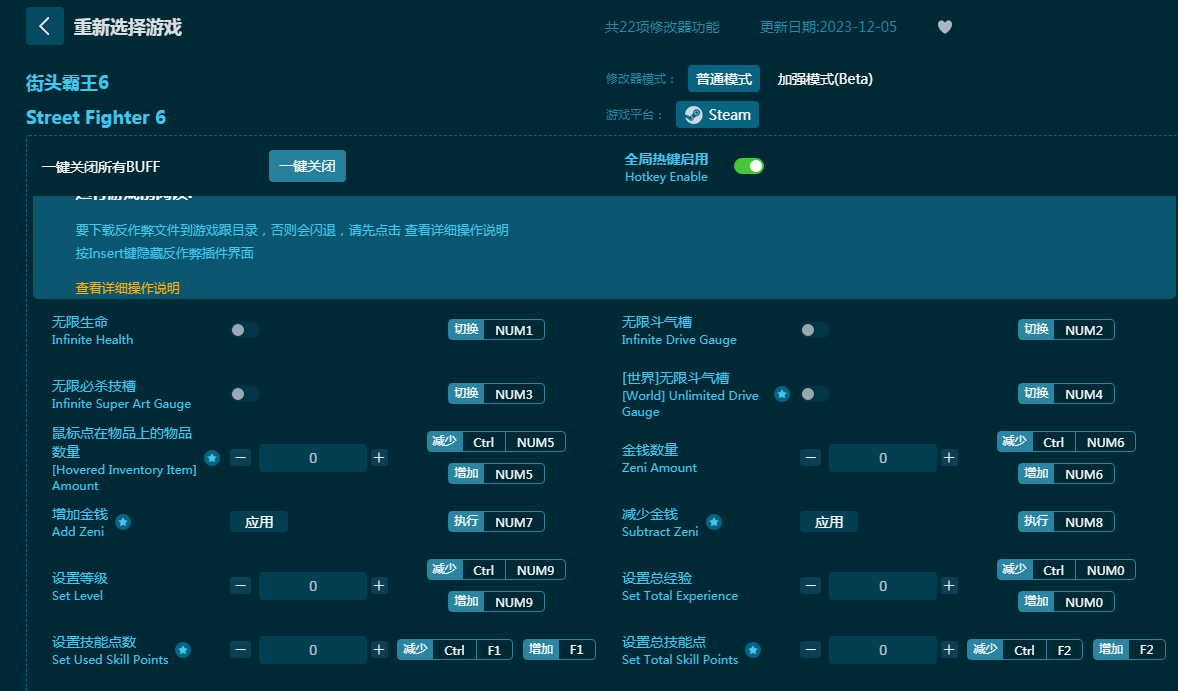
Task: Click the 更新日期:2023-12-05 text
Action: [x=828, y=27]
